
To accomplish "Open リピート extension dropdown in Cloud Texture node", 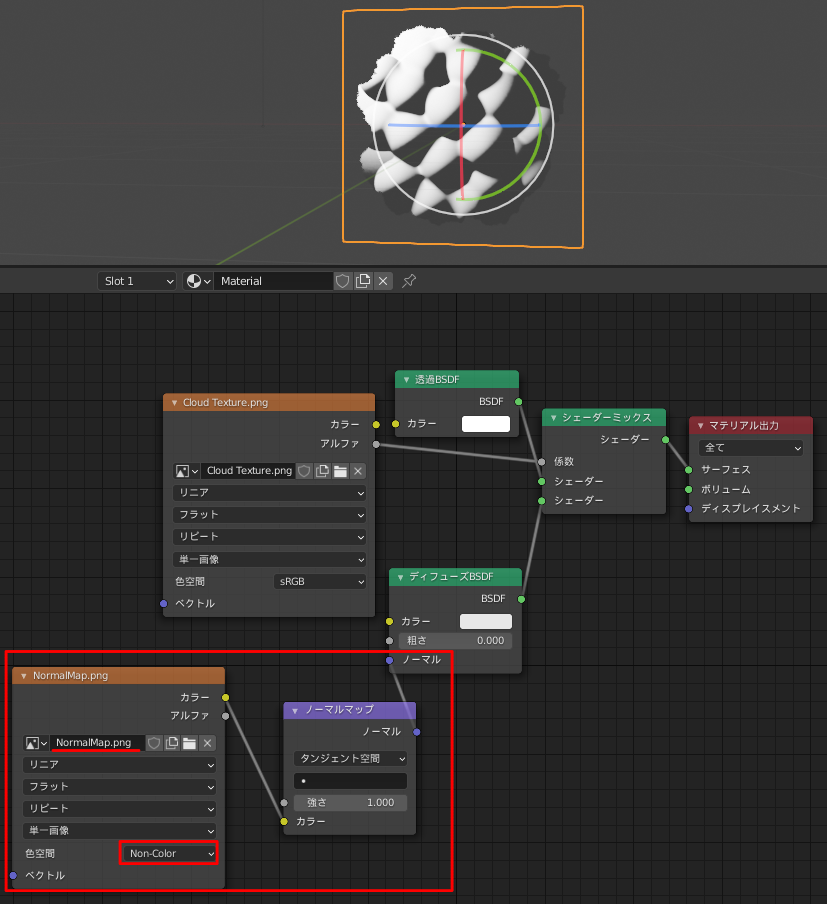I will [269, 537].
